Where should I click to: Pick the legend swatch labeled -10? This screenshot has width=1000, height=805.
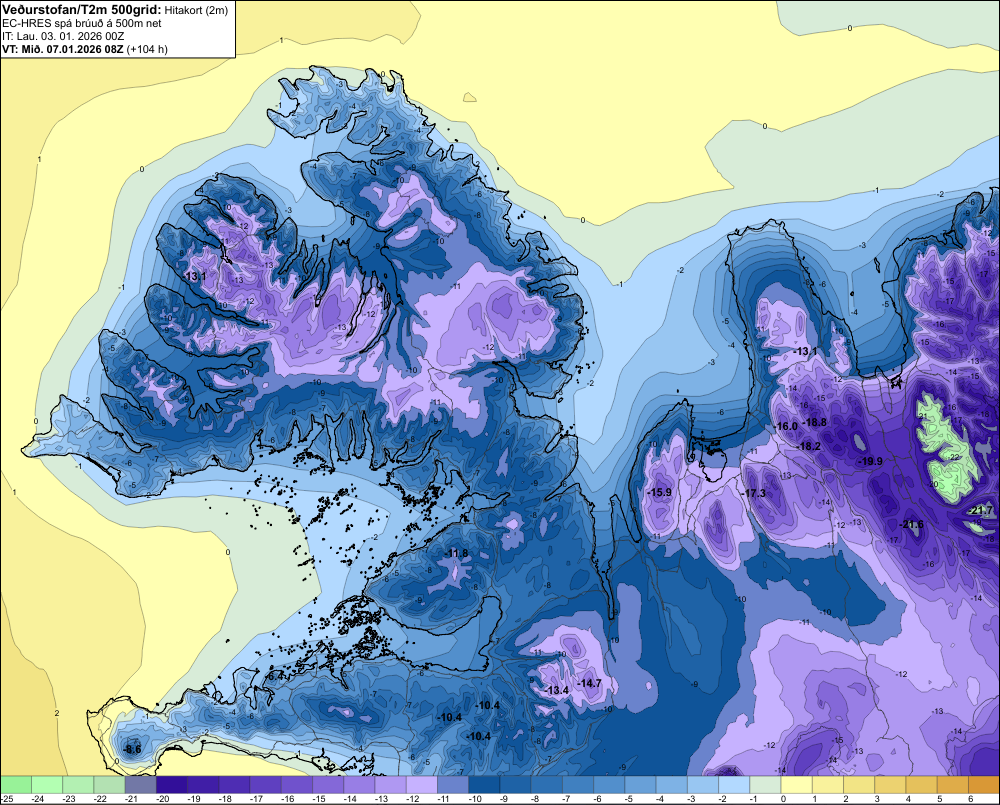point(485,784)
